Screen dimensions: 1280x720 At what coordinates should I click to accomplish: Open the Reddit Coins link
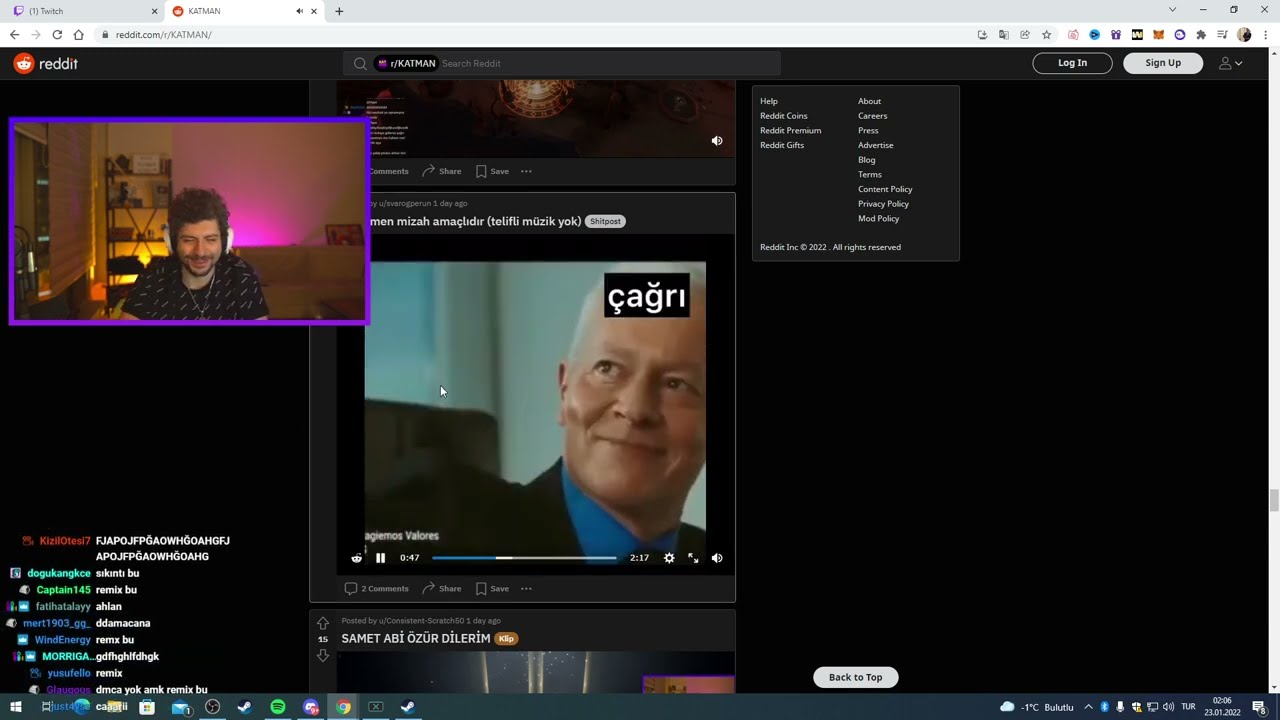784,116
